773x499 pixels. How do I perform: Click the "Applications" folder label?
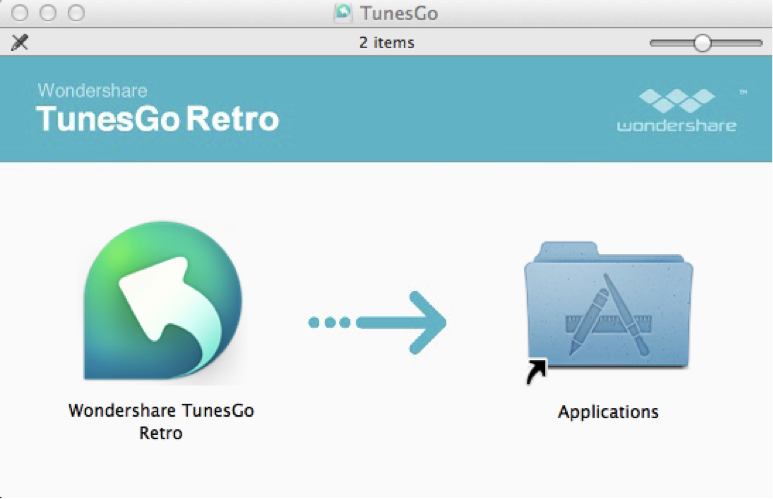click(x=608, y=412)
